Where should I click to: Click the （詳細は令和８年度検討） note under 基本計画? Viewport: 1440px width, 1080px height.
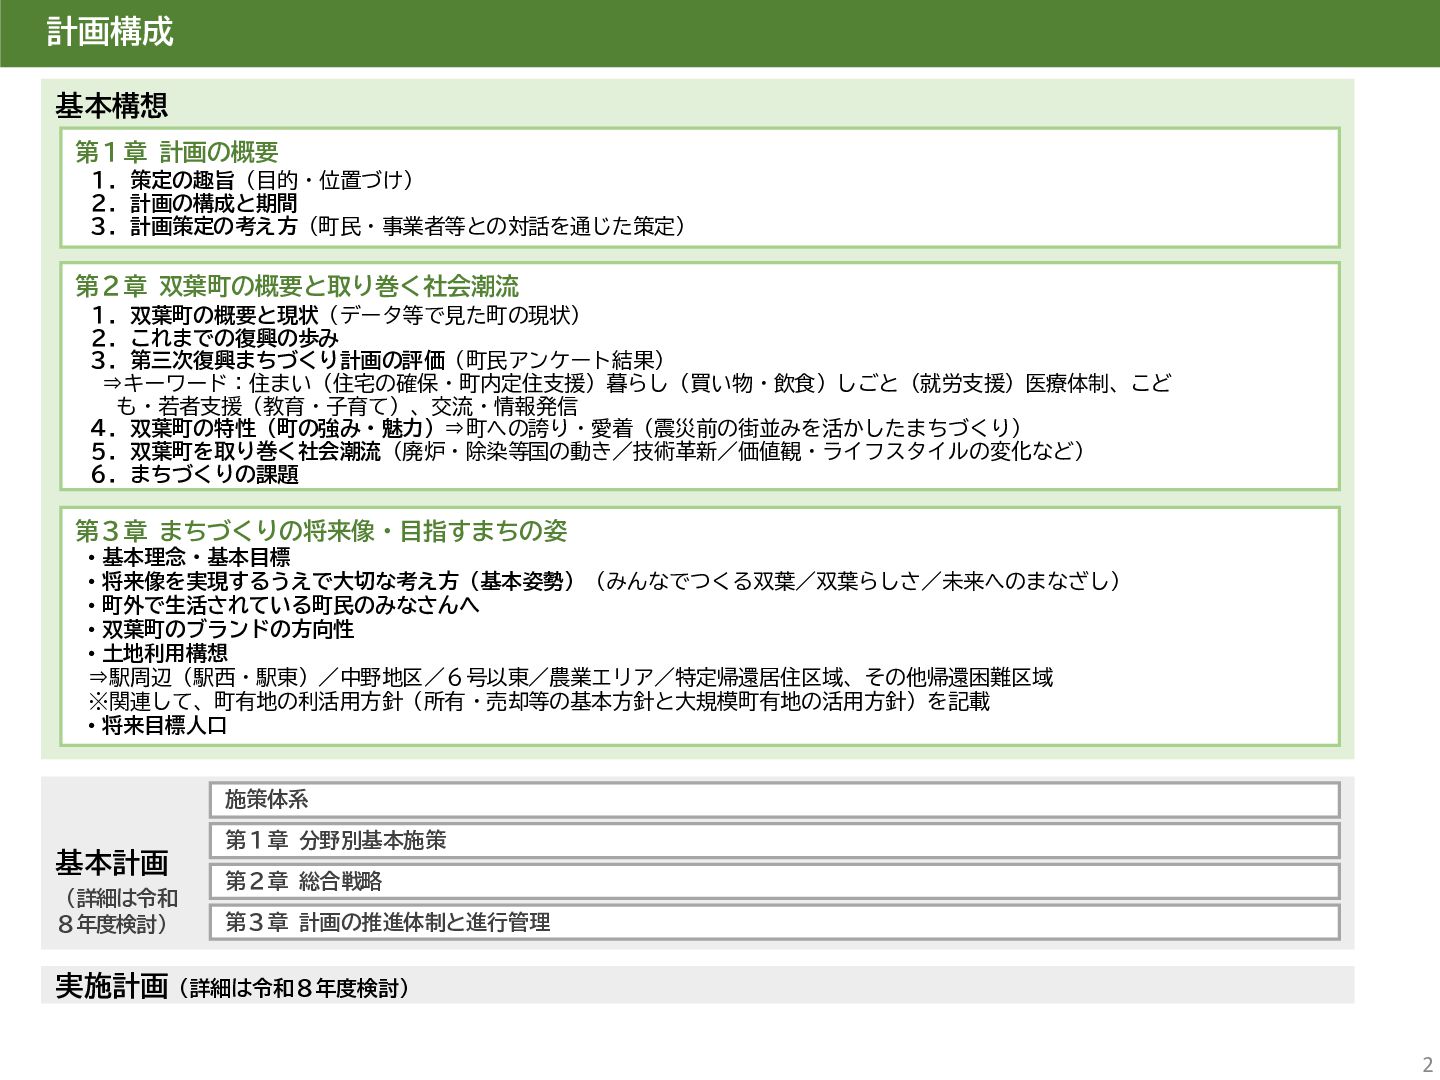[x=115, y=911]
